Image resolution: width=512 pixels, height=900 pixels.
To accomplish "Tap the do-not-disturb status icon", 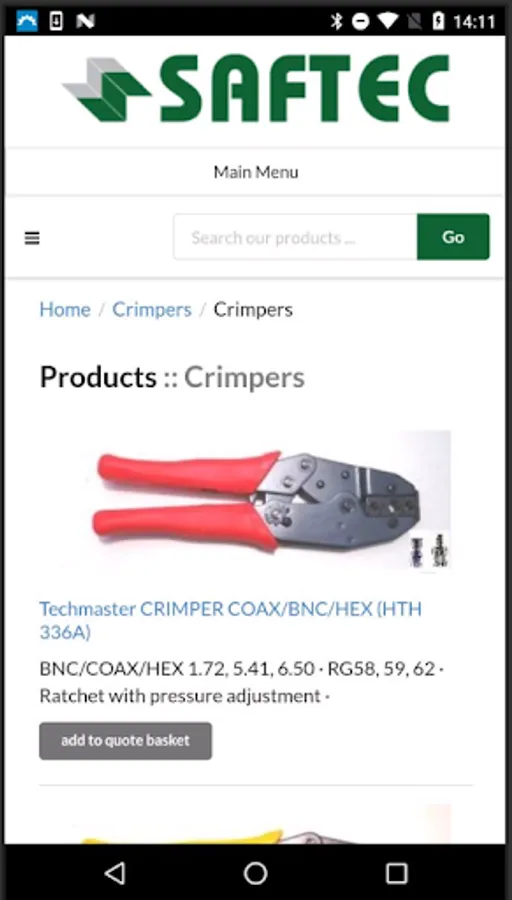I will [x=360, y=22].
